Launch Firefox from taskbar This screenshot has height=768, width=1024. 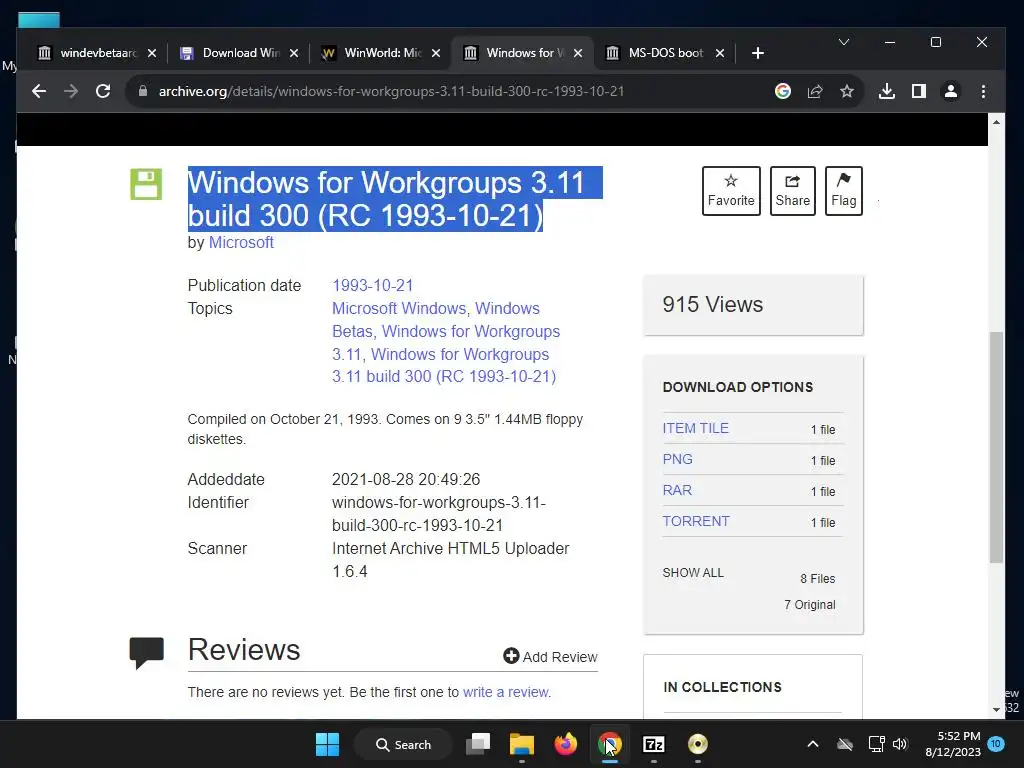(x=566, y=744)
